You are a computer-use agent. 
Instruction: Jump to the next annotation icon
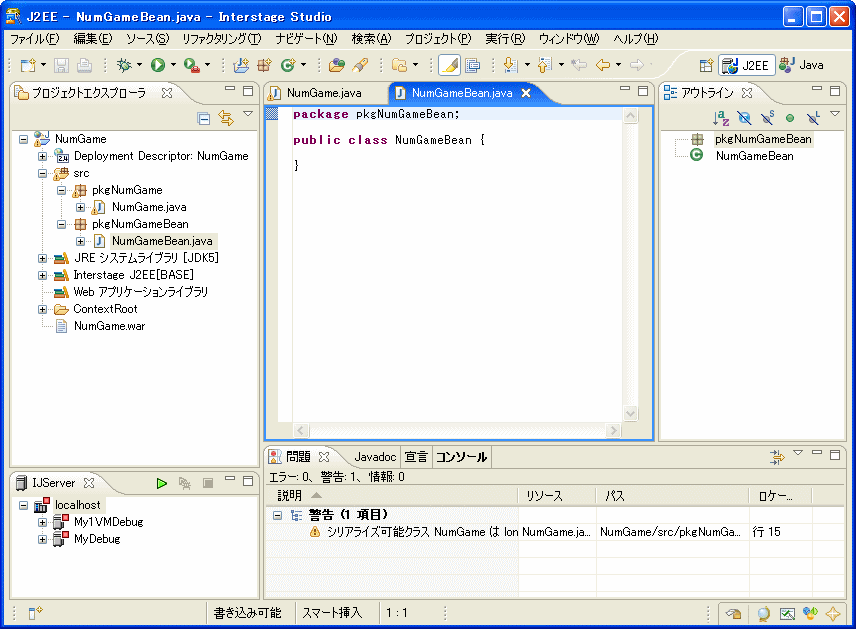tap(510, 66)
